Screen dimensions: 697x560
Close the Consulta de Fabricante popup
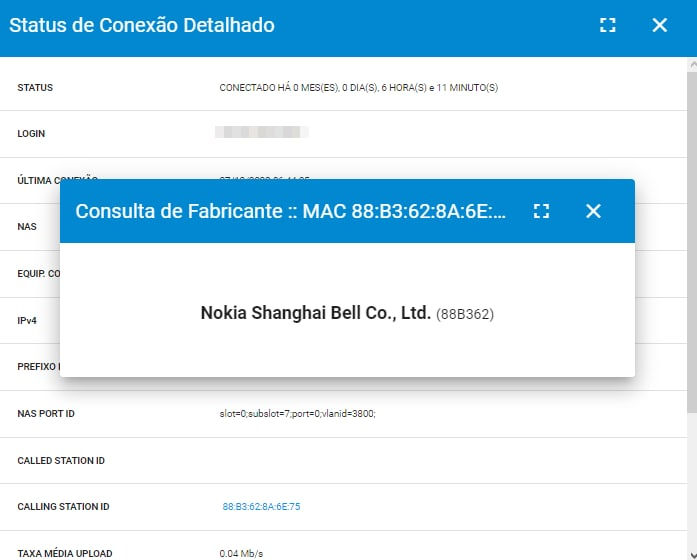(593, 211)
